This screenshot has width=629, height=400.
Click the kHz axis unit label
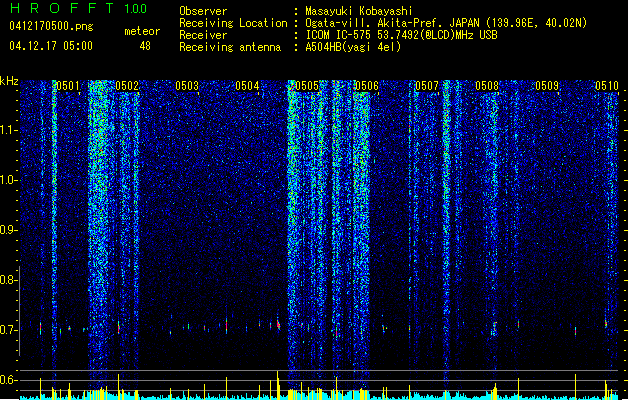pyautogui.click(x=9, y=81)
